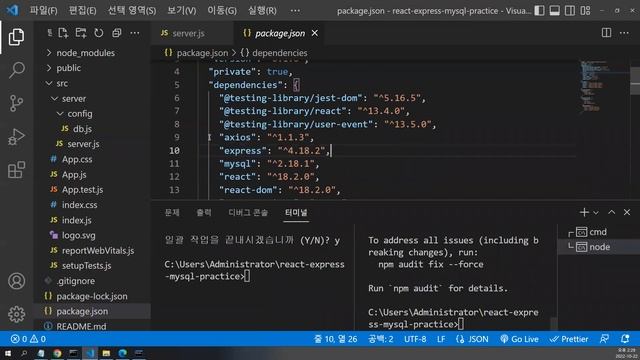Split the editor to the right
The width and height of the screenshot is (640, 360).
tap(607, 33)
